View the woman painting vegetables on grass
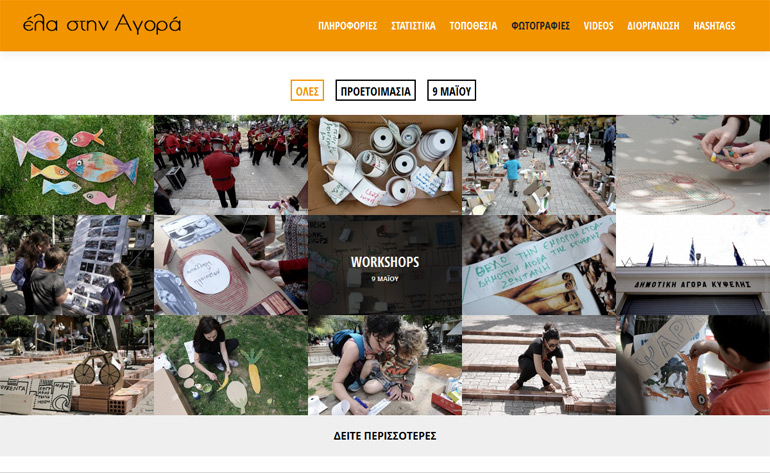 231,365
